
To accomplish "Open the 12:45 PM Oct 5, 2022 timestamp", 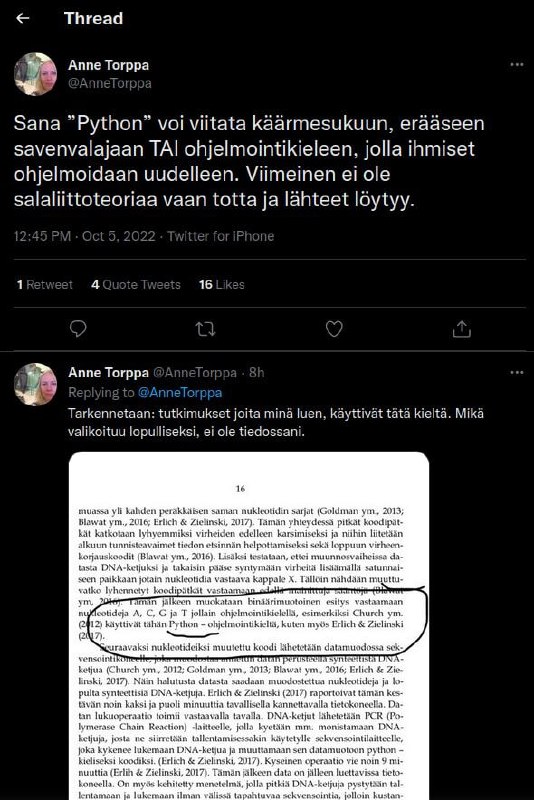I will (x=84, y=236).
